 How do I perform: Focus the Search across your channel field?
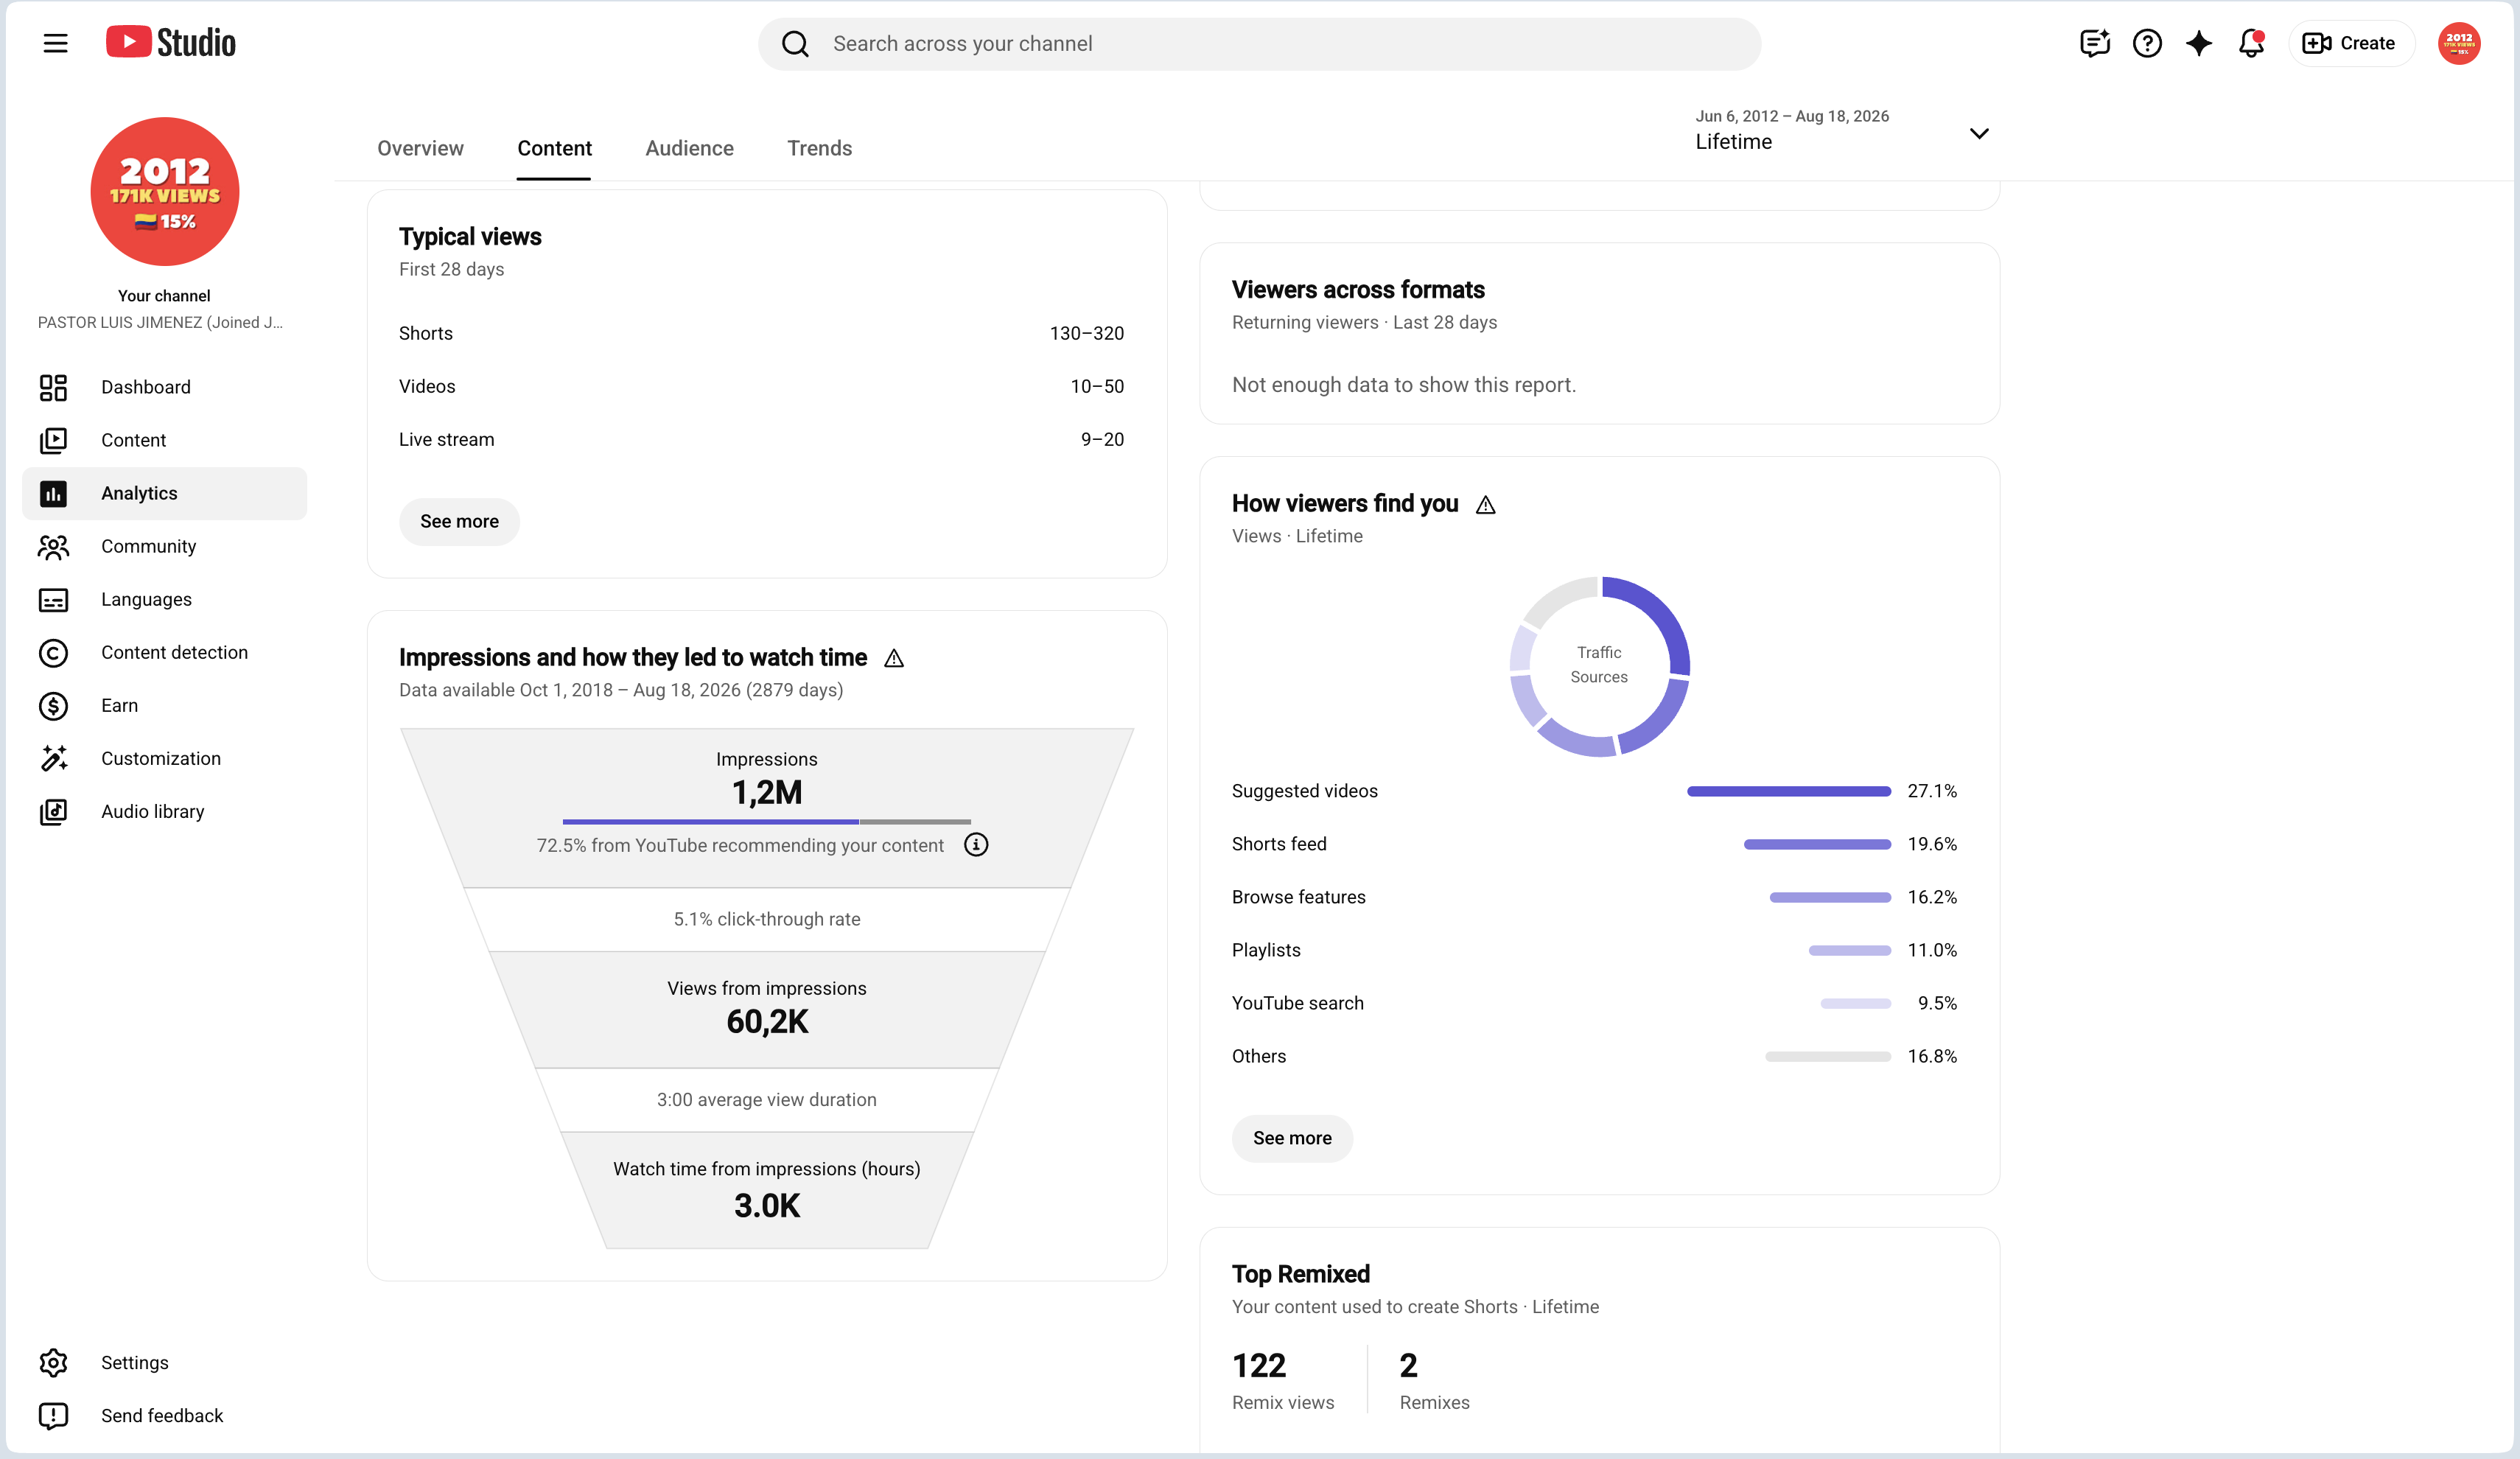click(x=1259, y=43)
